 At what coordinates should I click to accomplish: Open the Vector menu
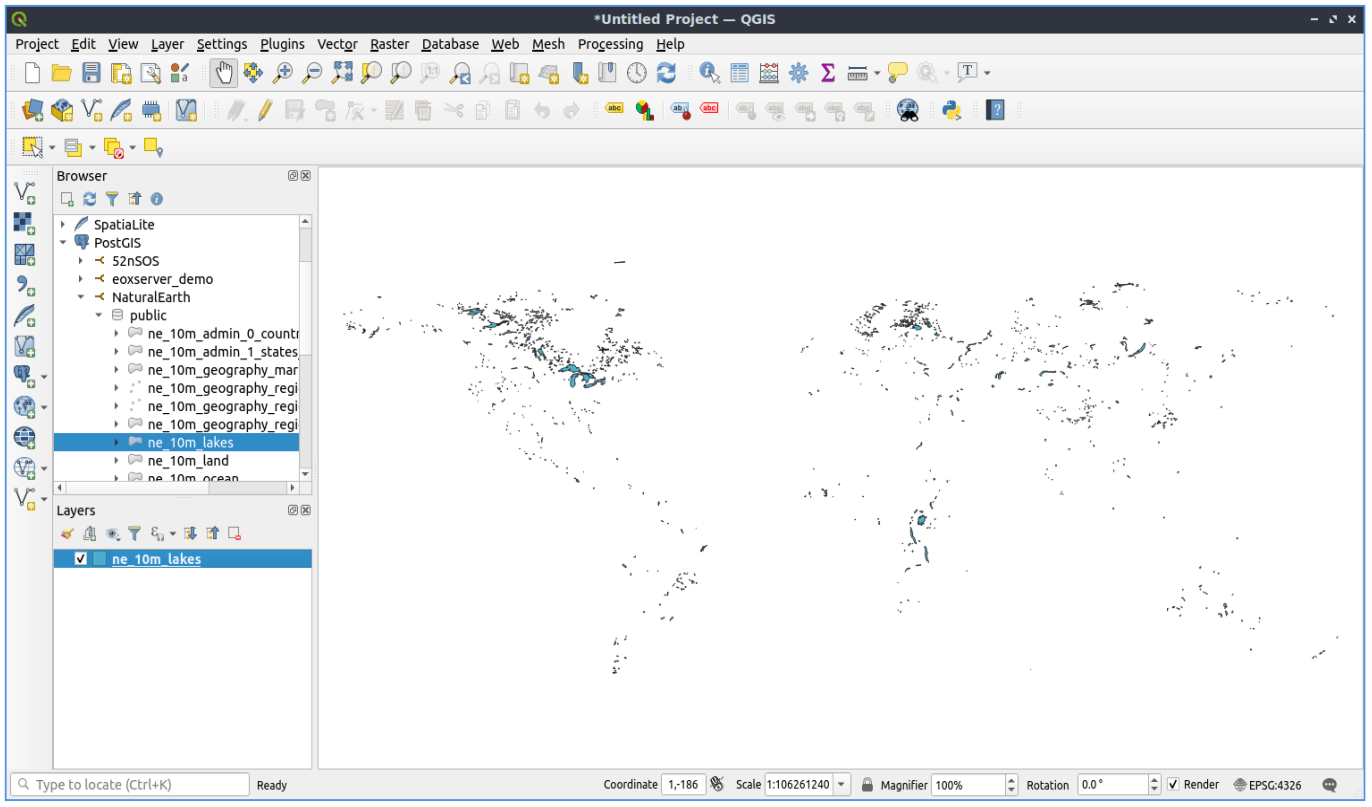[337, 44]
